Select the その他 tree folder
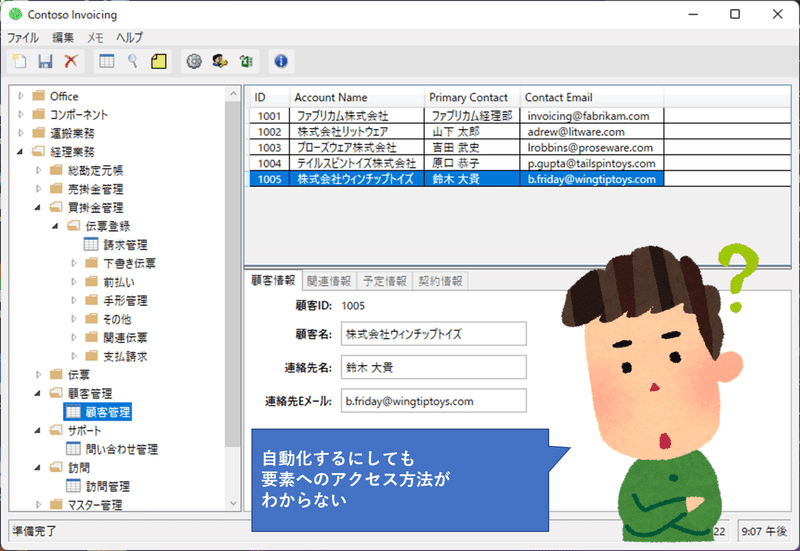The height and width of the screenshot is (551, 800). point(117,319)
